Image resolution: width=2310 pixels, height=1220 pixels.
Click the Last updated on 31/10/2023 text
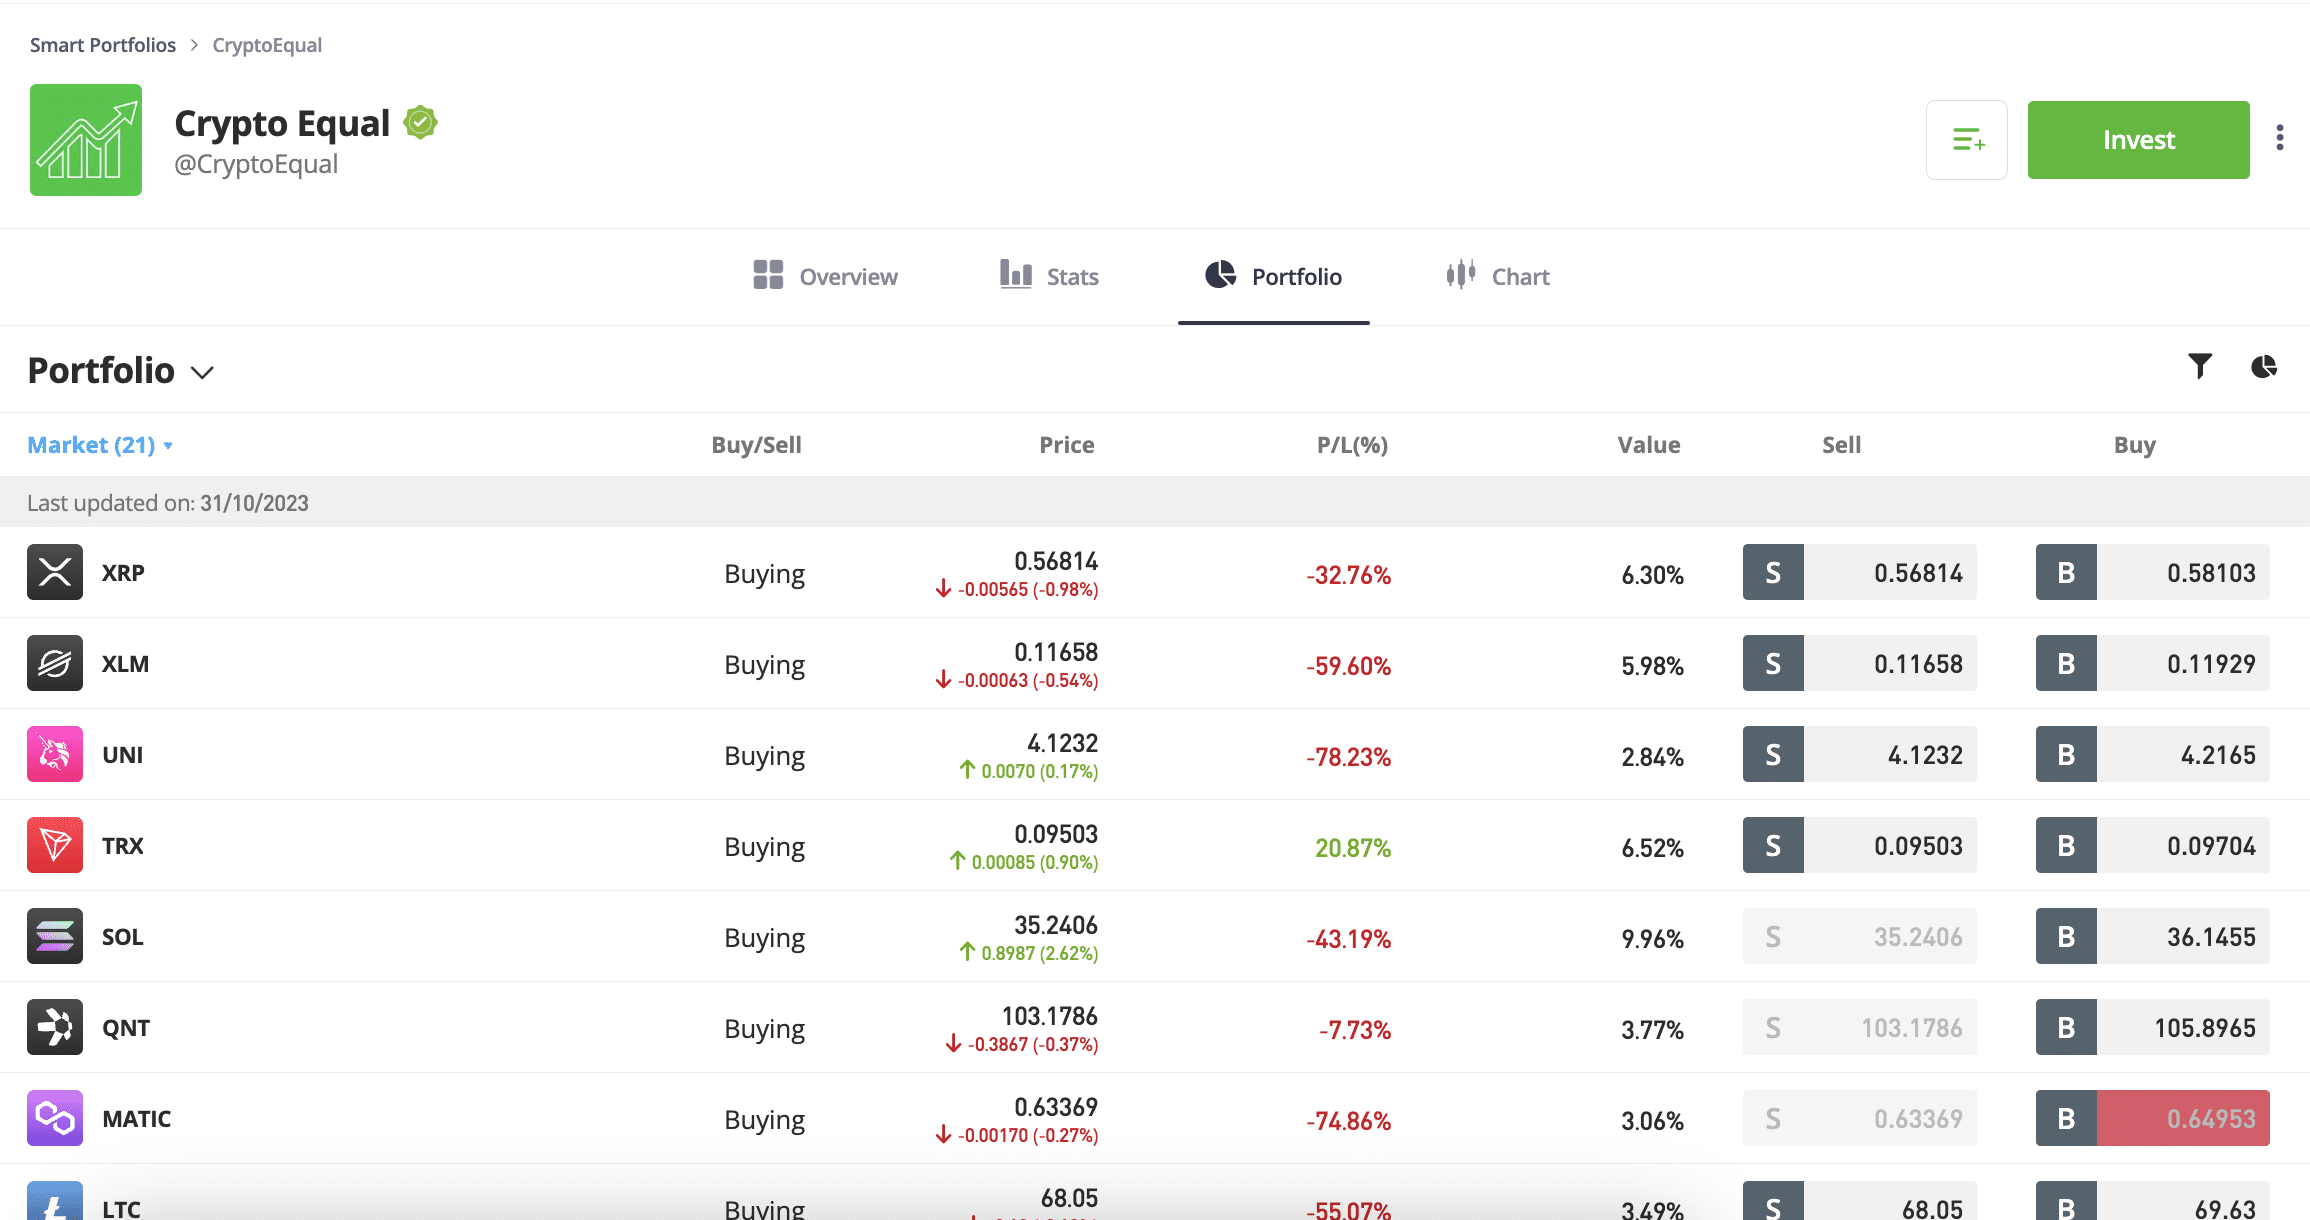click(168, 503)
